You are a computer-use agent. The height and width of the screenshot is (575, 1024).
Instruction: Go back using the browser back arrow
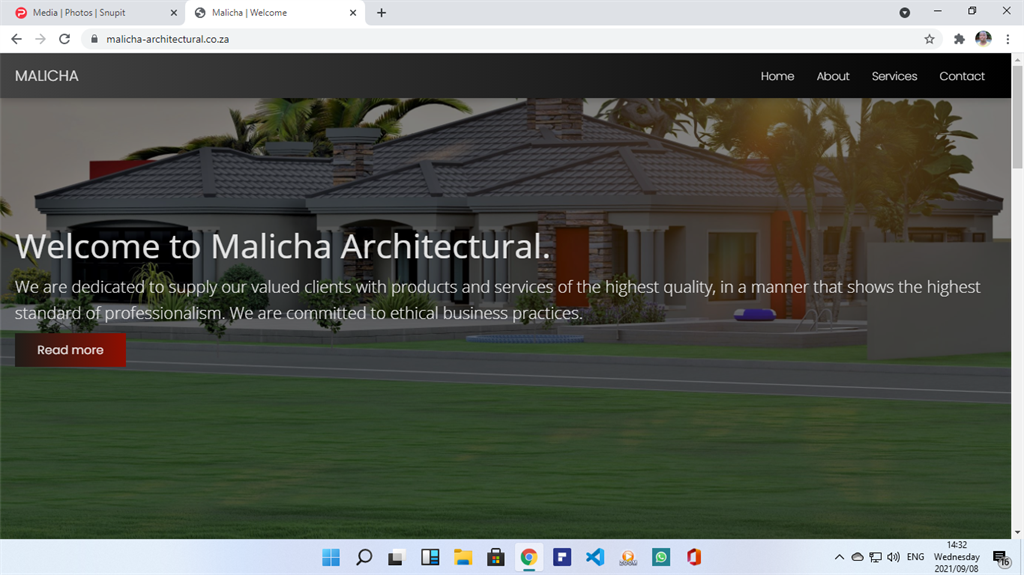16,39
